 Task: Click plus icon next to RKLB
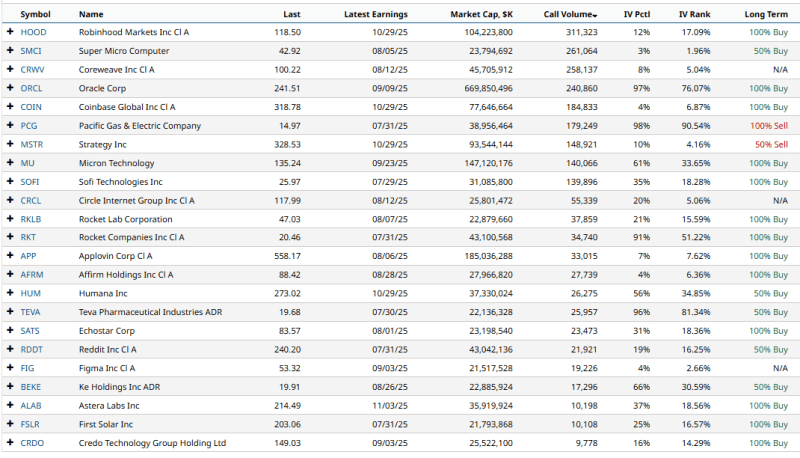click(9, 218)
